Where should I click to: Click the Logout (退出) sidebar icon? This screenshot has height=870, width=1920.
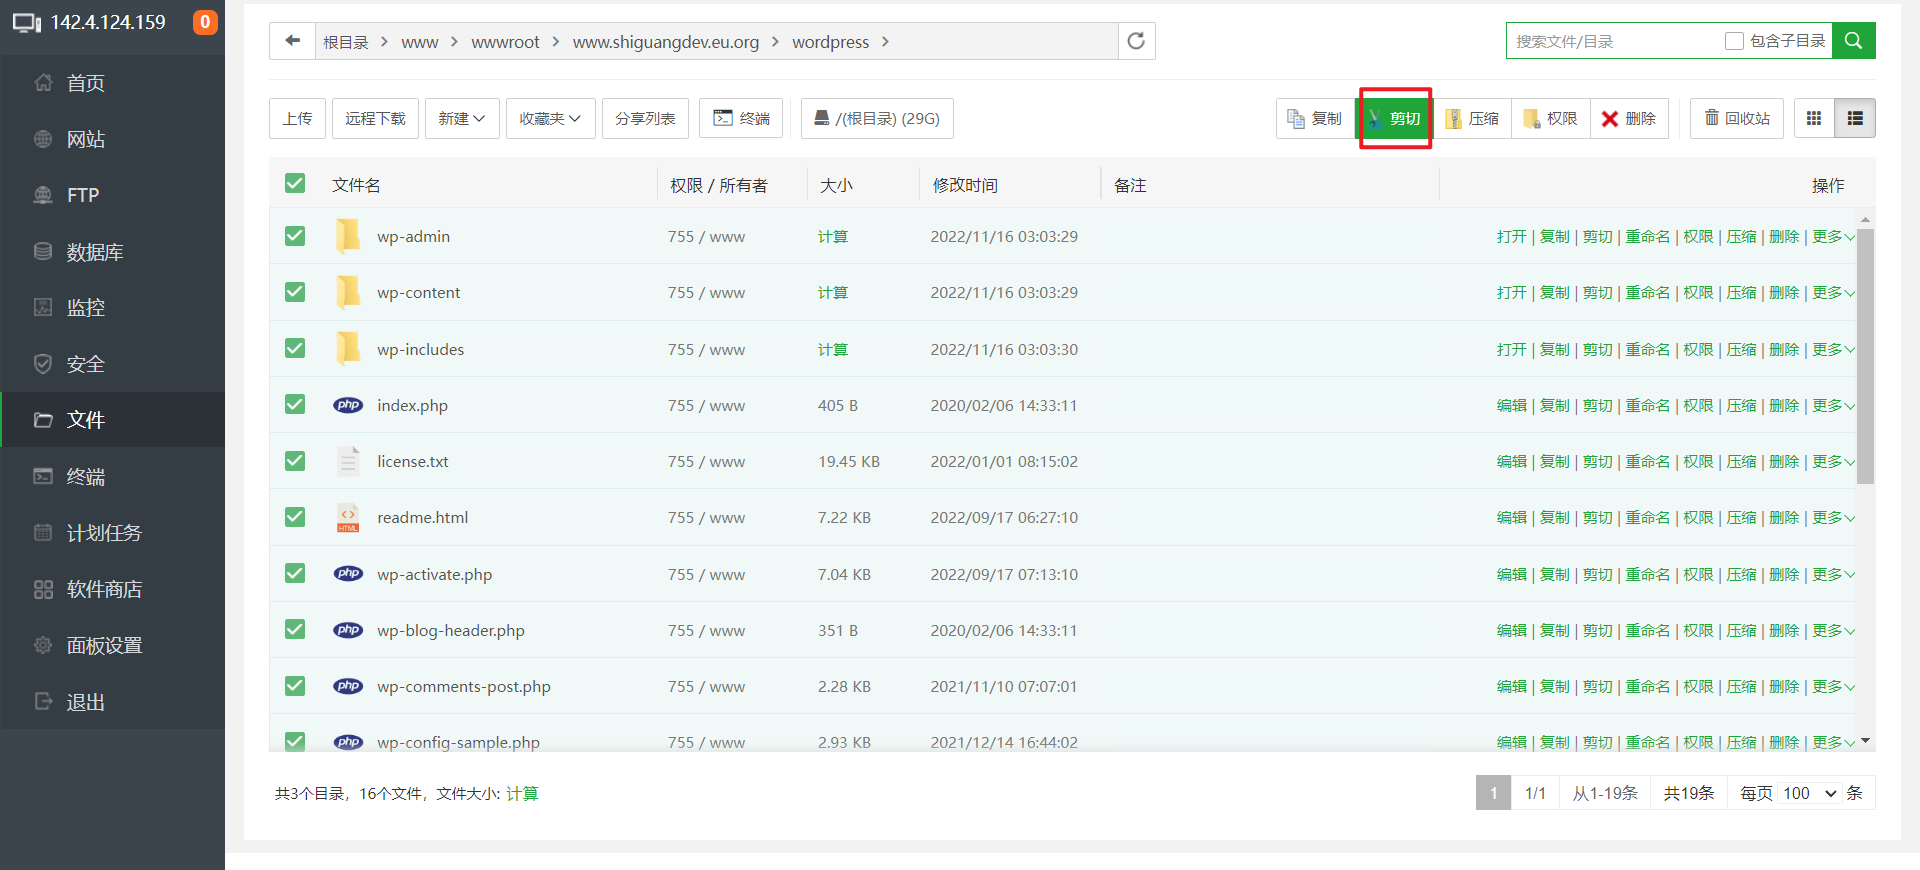click(43, 701)
